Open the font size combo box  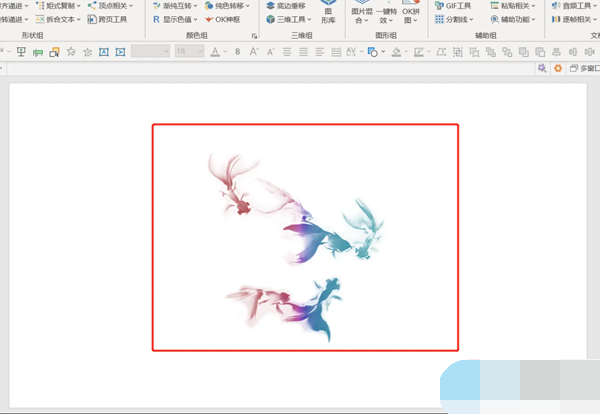187,51
